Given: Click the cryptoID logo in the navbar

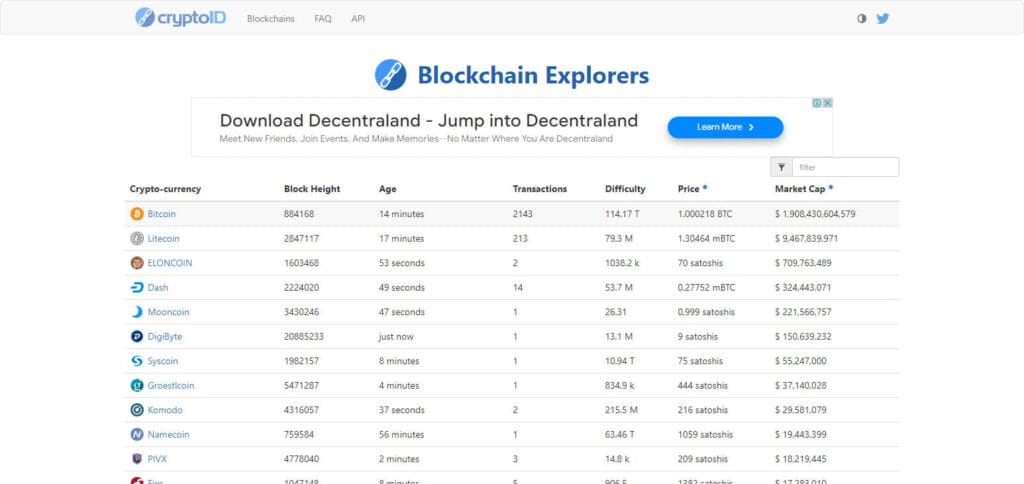Looking at the screenshot, I should (x=180, y=18).
